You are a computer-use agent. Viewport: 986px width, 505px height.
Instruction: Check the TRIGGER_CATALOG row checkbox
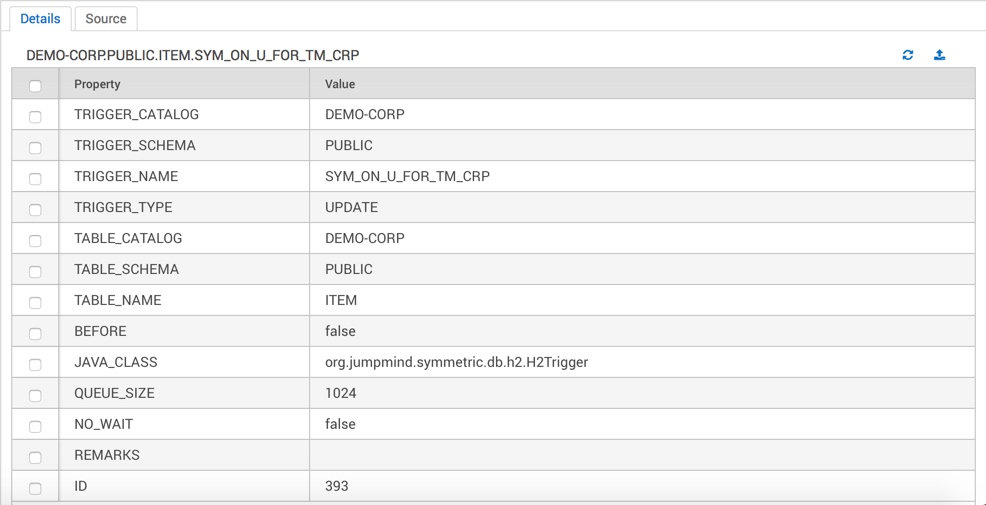pos(35,116)
